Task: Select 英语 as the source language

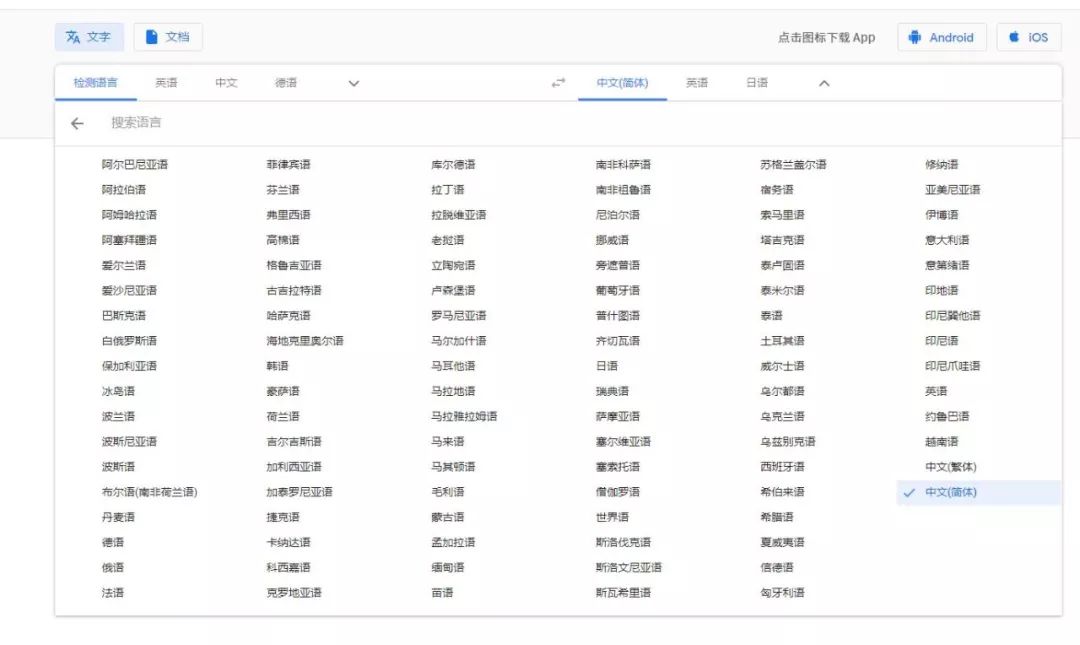Action: point(166,83)
